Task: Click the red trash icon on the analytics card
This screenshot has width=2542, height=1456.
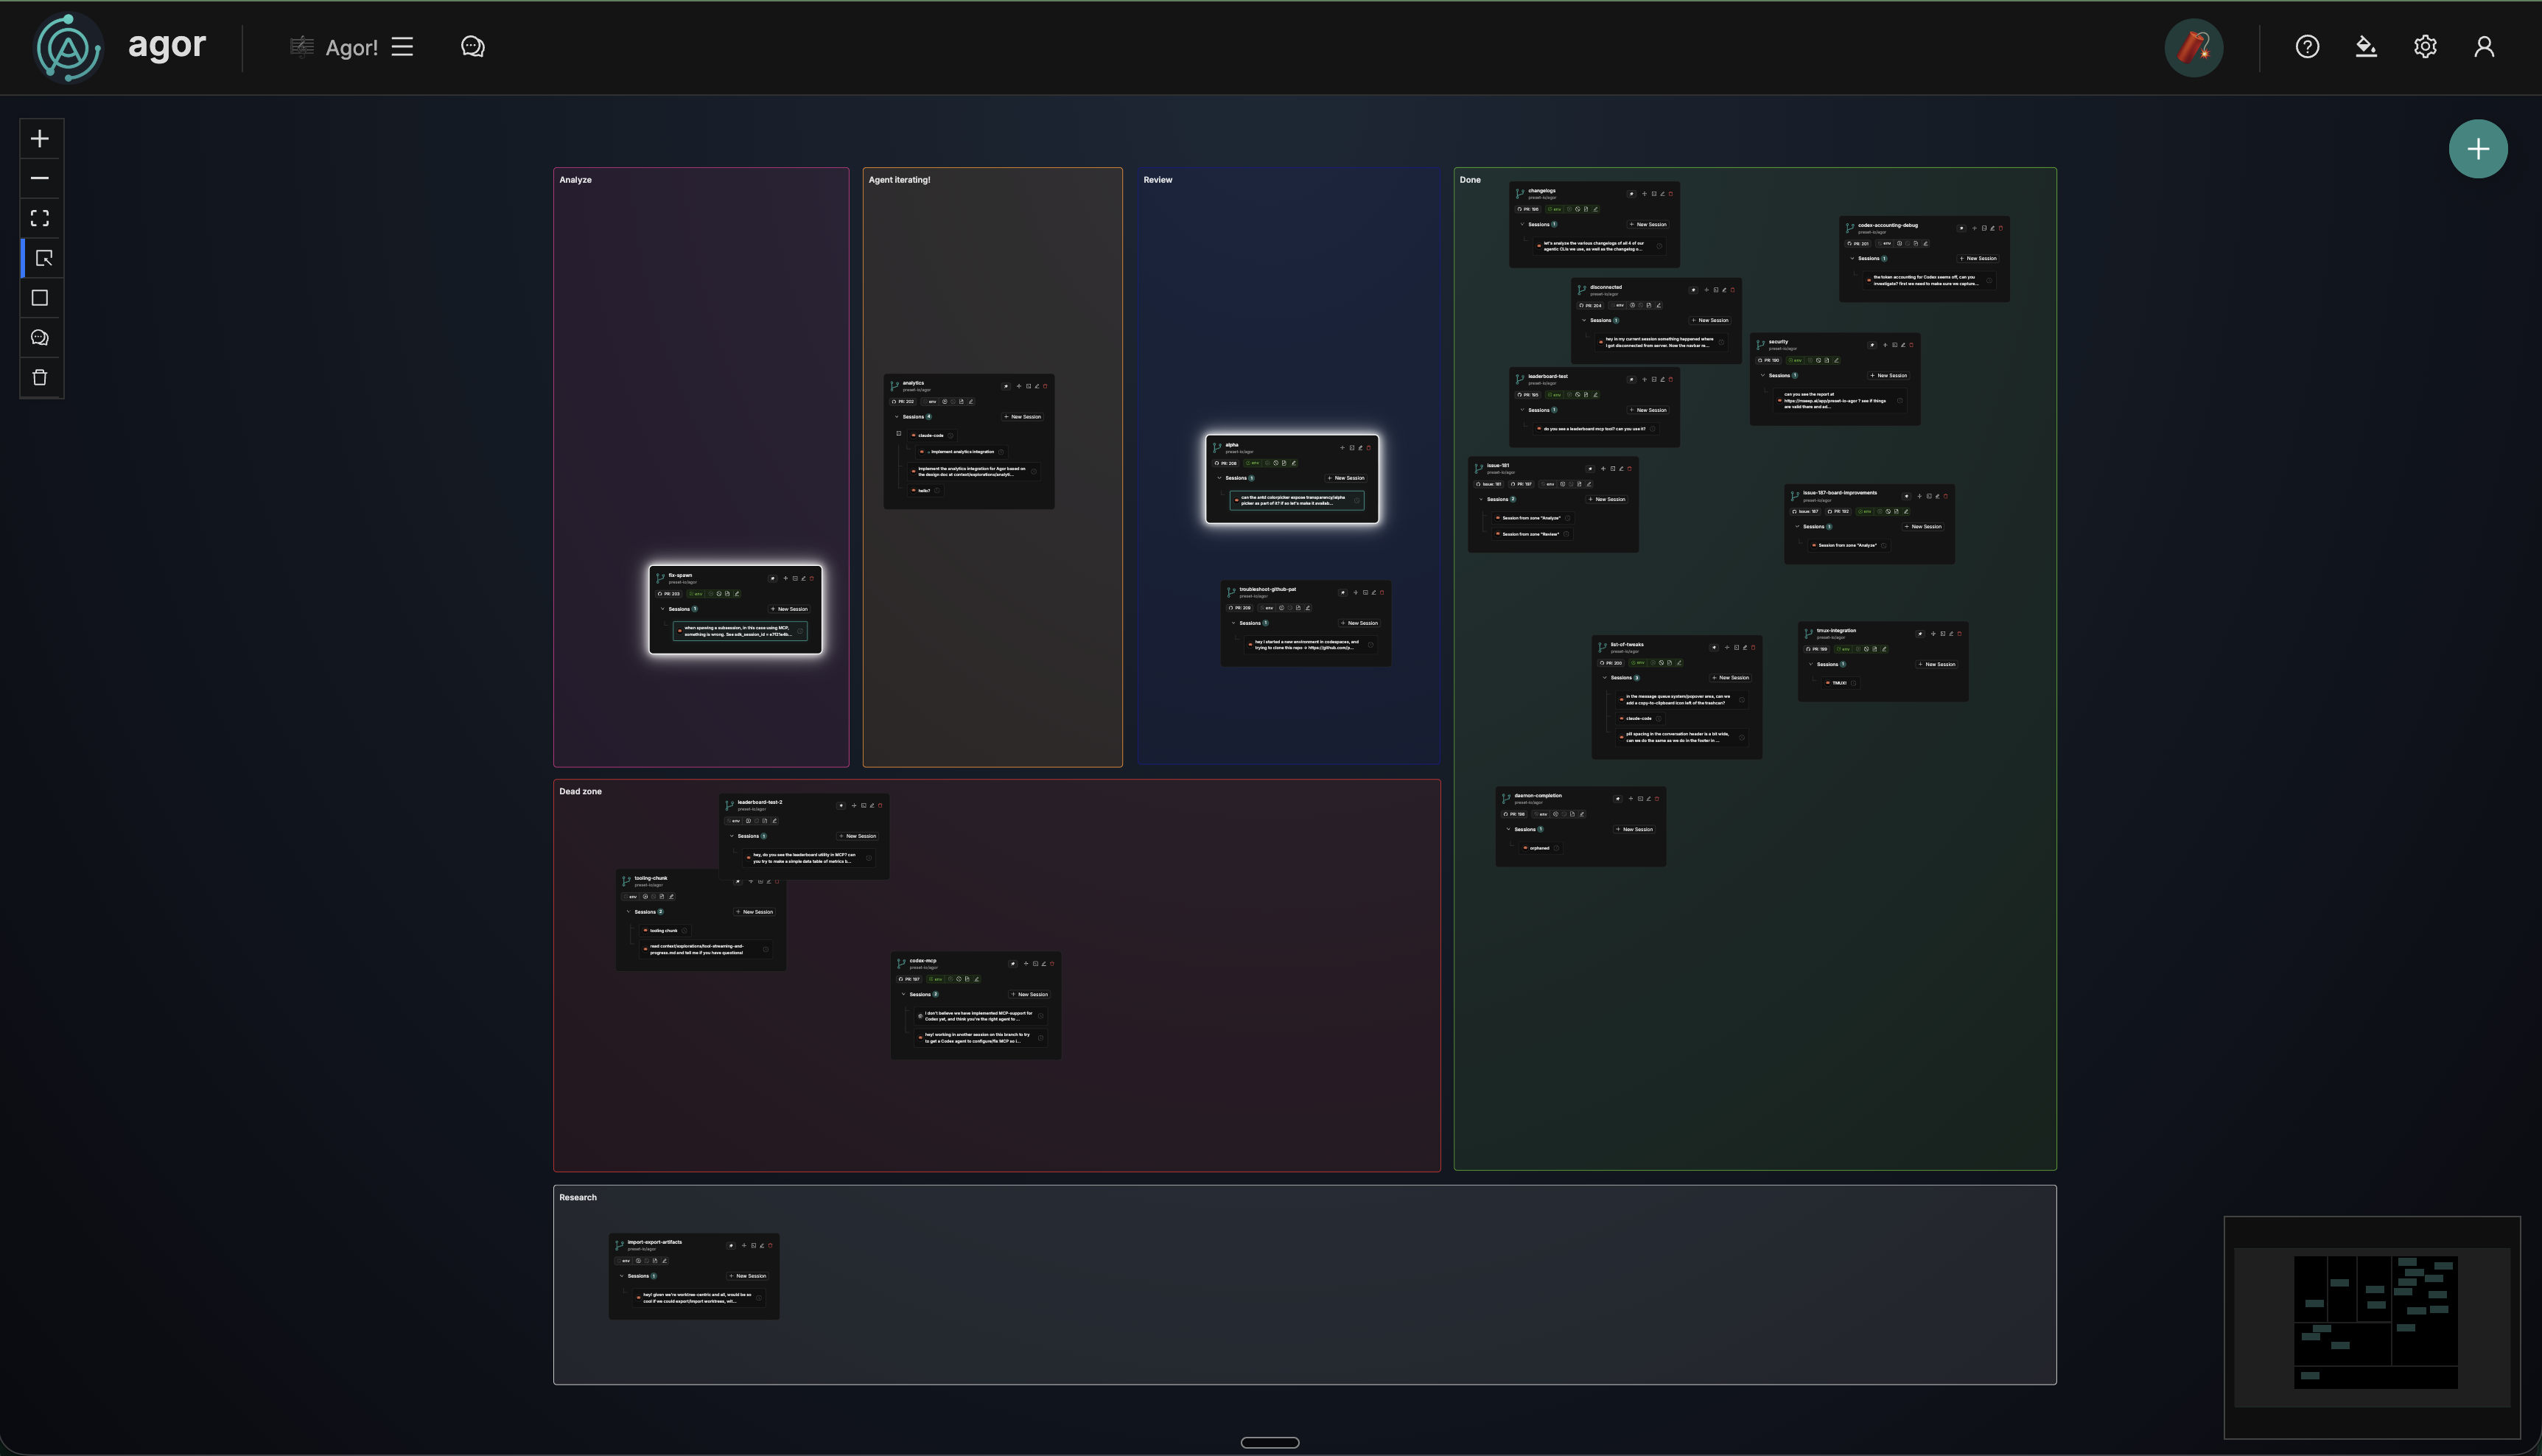Action: [x=1045, y=387]
